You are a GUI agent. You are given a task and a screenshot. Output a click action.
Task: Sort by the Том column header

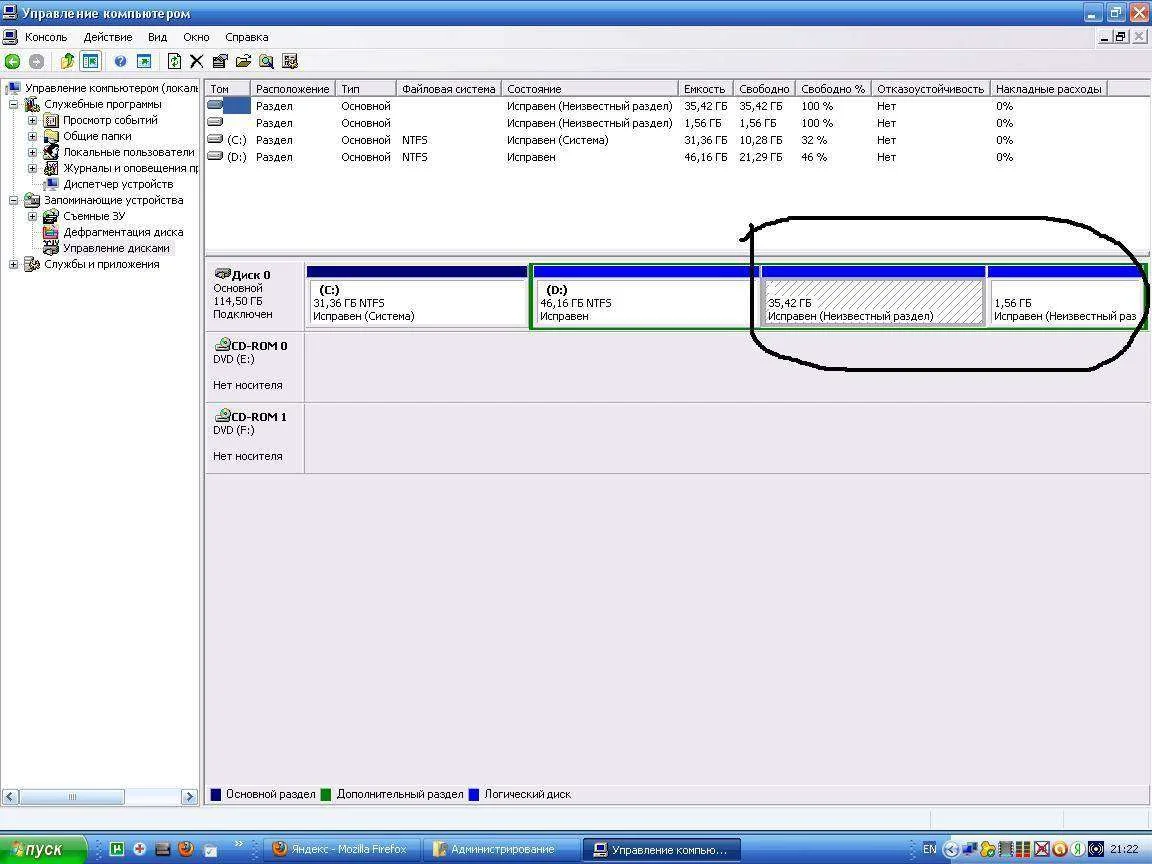(228, 89)
